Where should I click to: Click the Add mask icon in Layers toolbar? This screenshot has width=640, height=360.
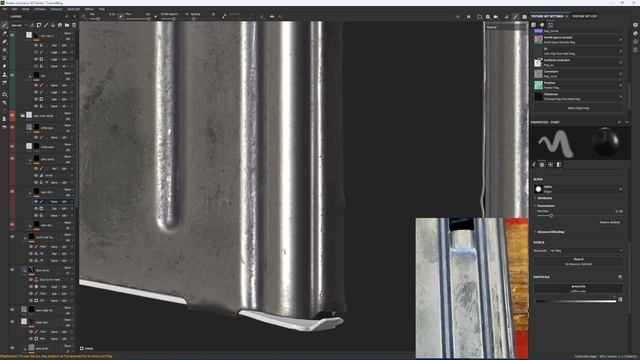[x=39, y=25]
